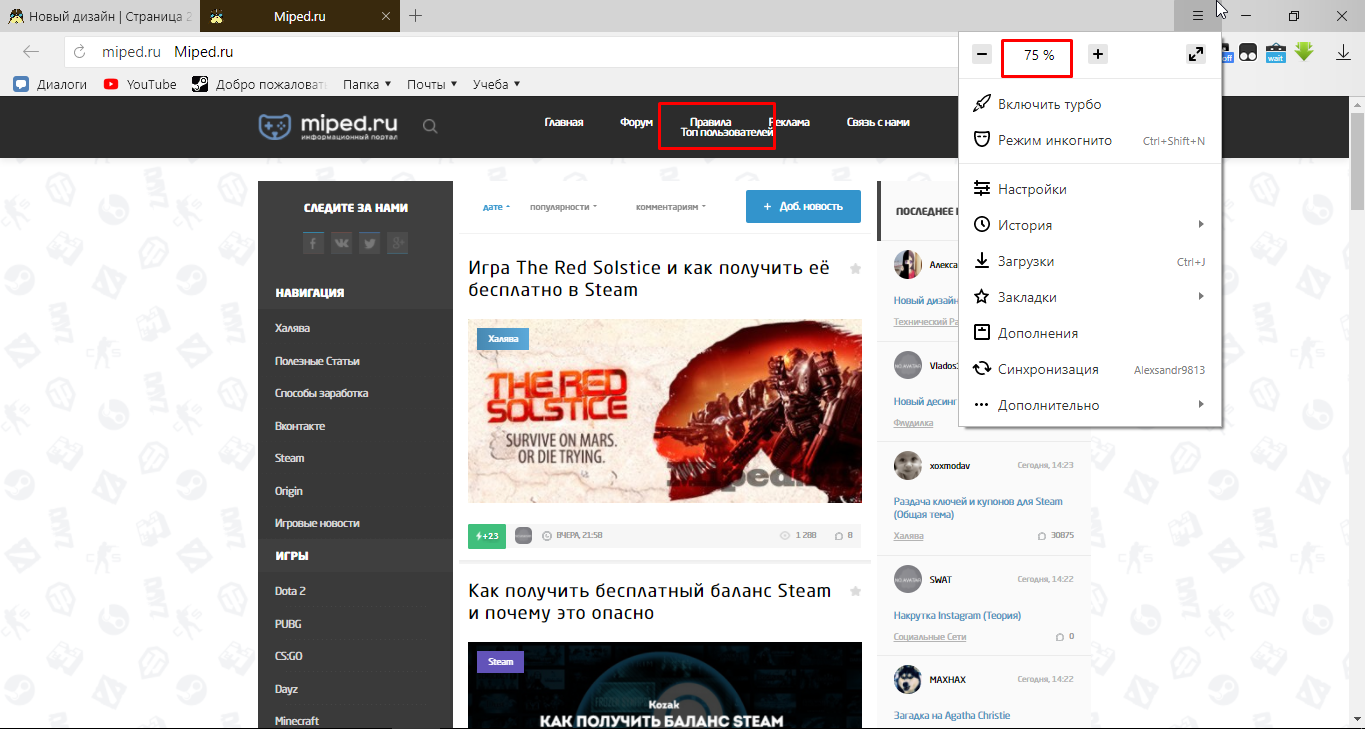Open Дополнения in the browser menu
Screen dimensions: 1365x729
[1090, 333]
